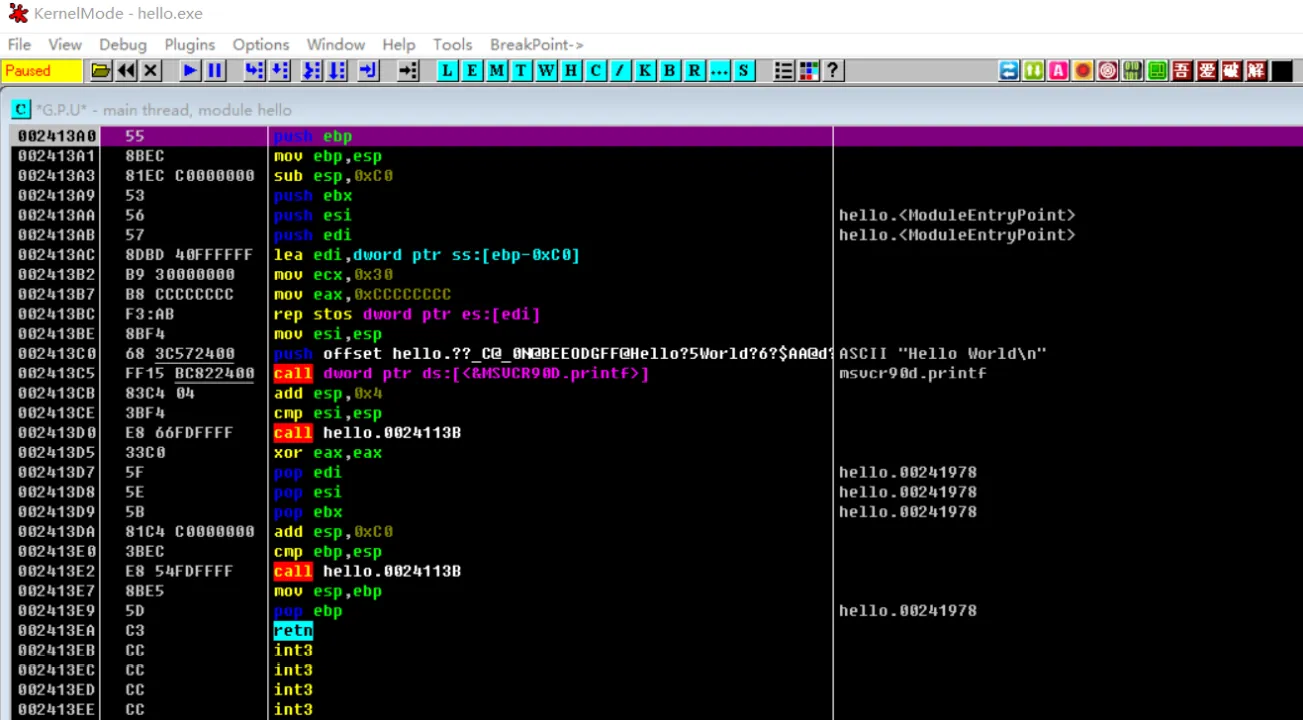Click the bullseye target toolbar icon
Image resolution: width=1303 pixels, height=720 pixels.
[1107, 70]
